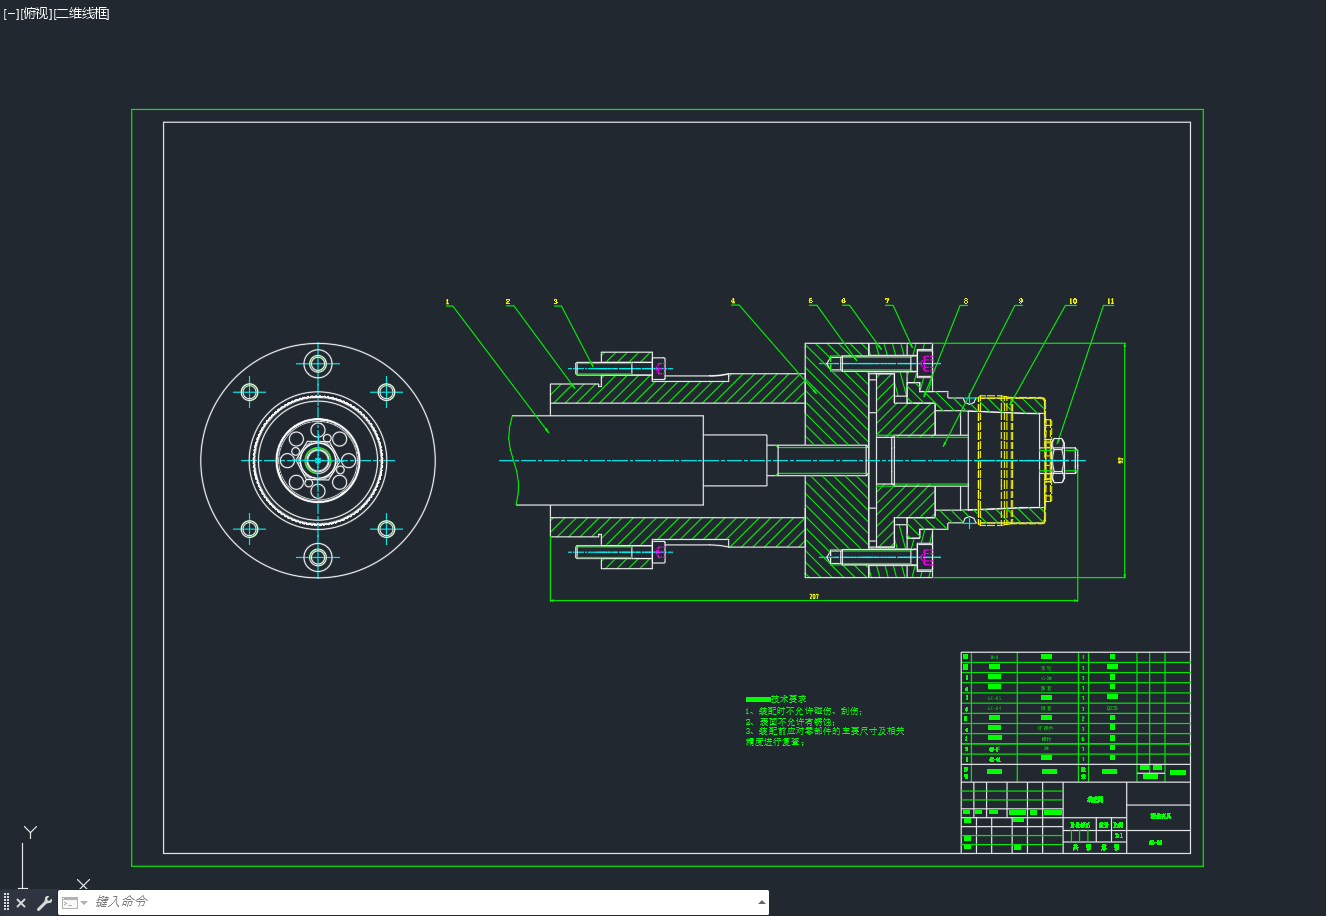Open command line customize wrench menu

[44, 903]
